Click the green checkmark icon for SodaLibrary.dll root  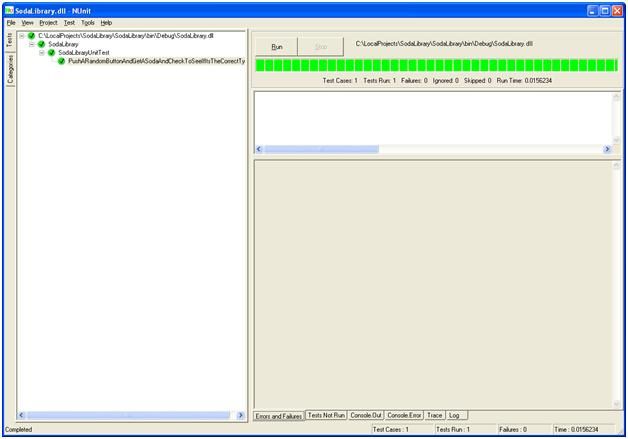[31, 36]
